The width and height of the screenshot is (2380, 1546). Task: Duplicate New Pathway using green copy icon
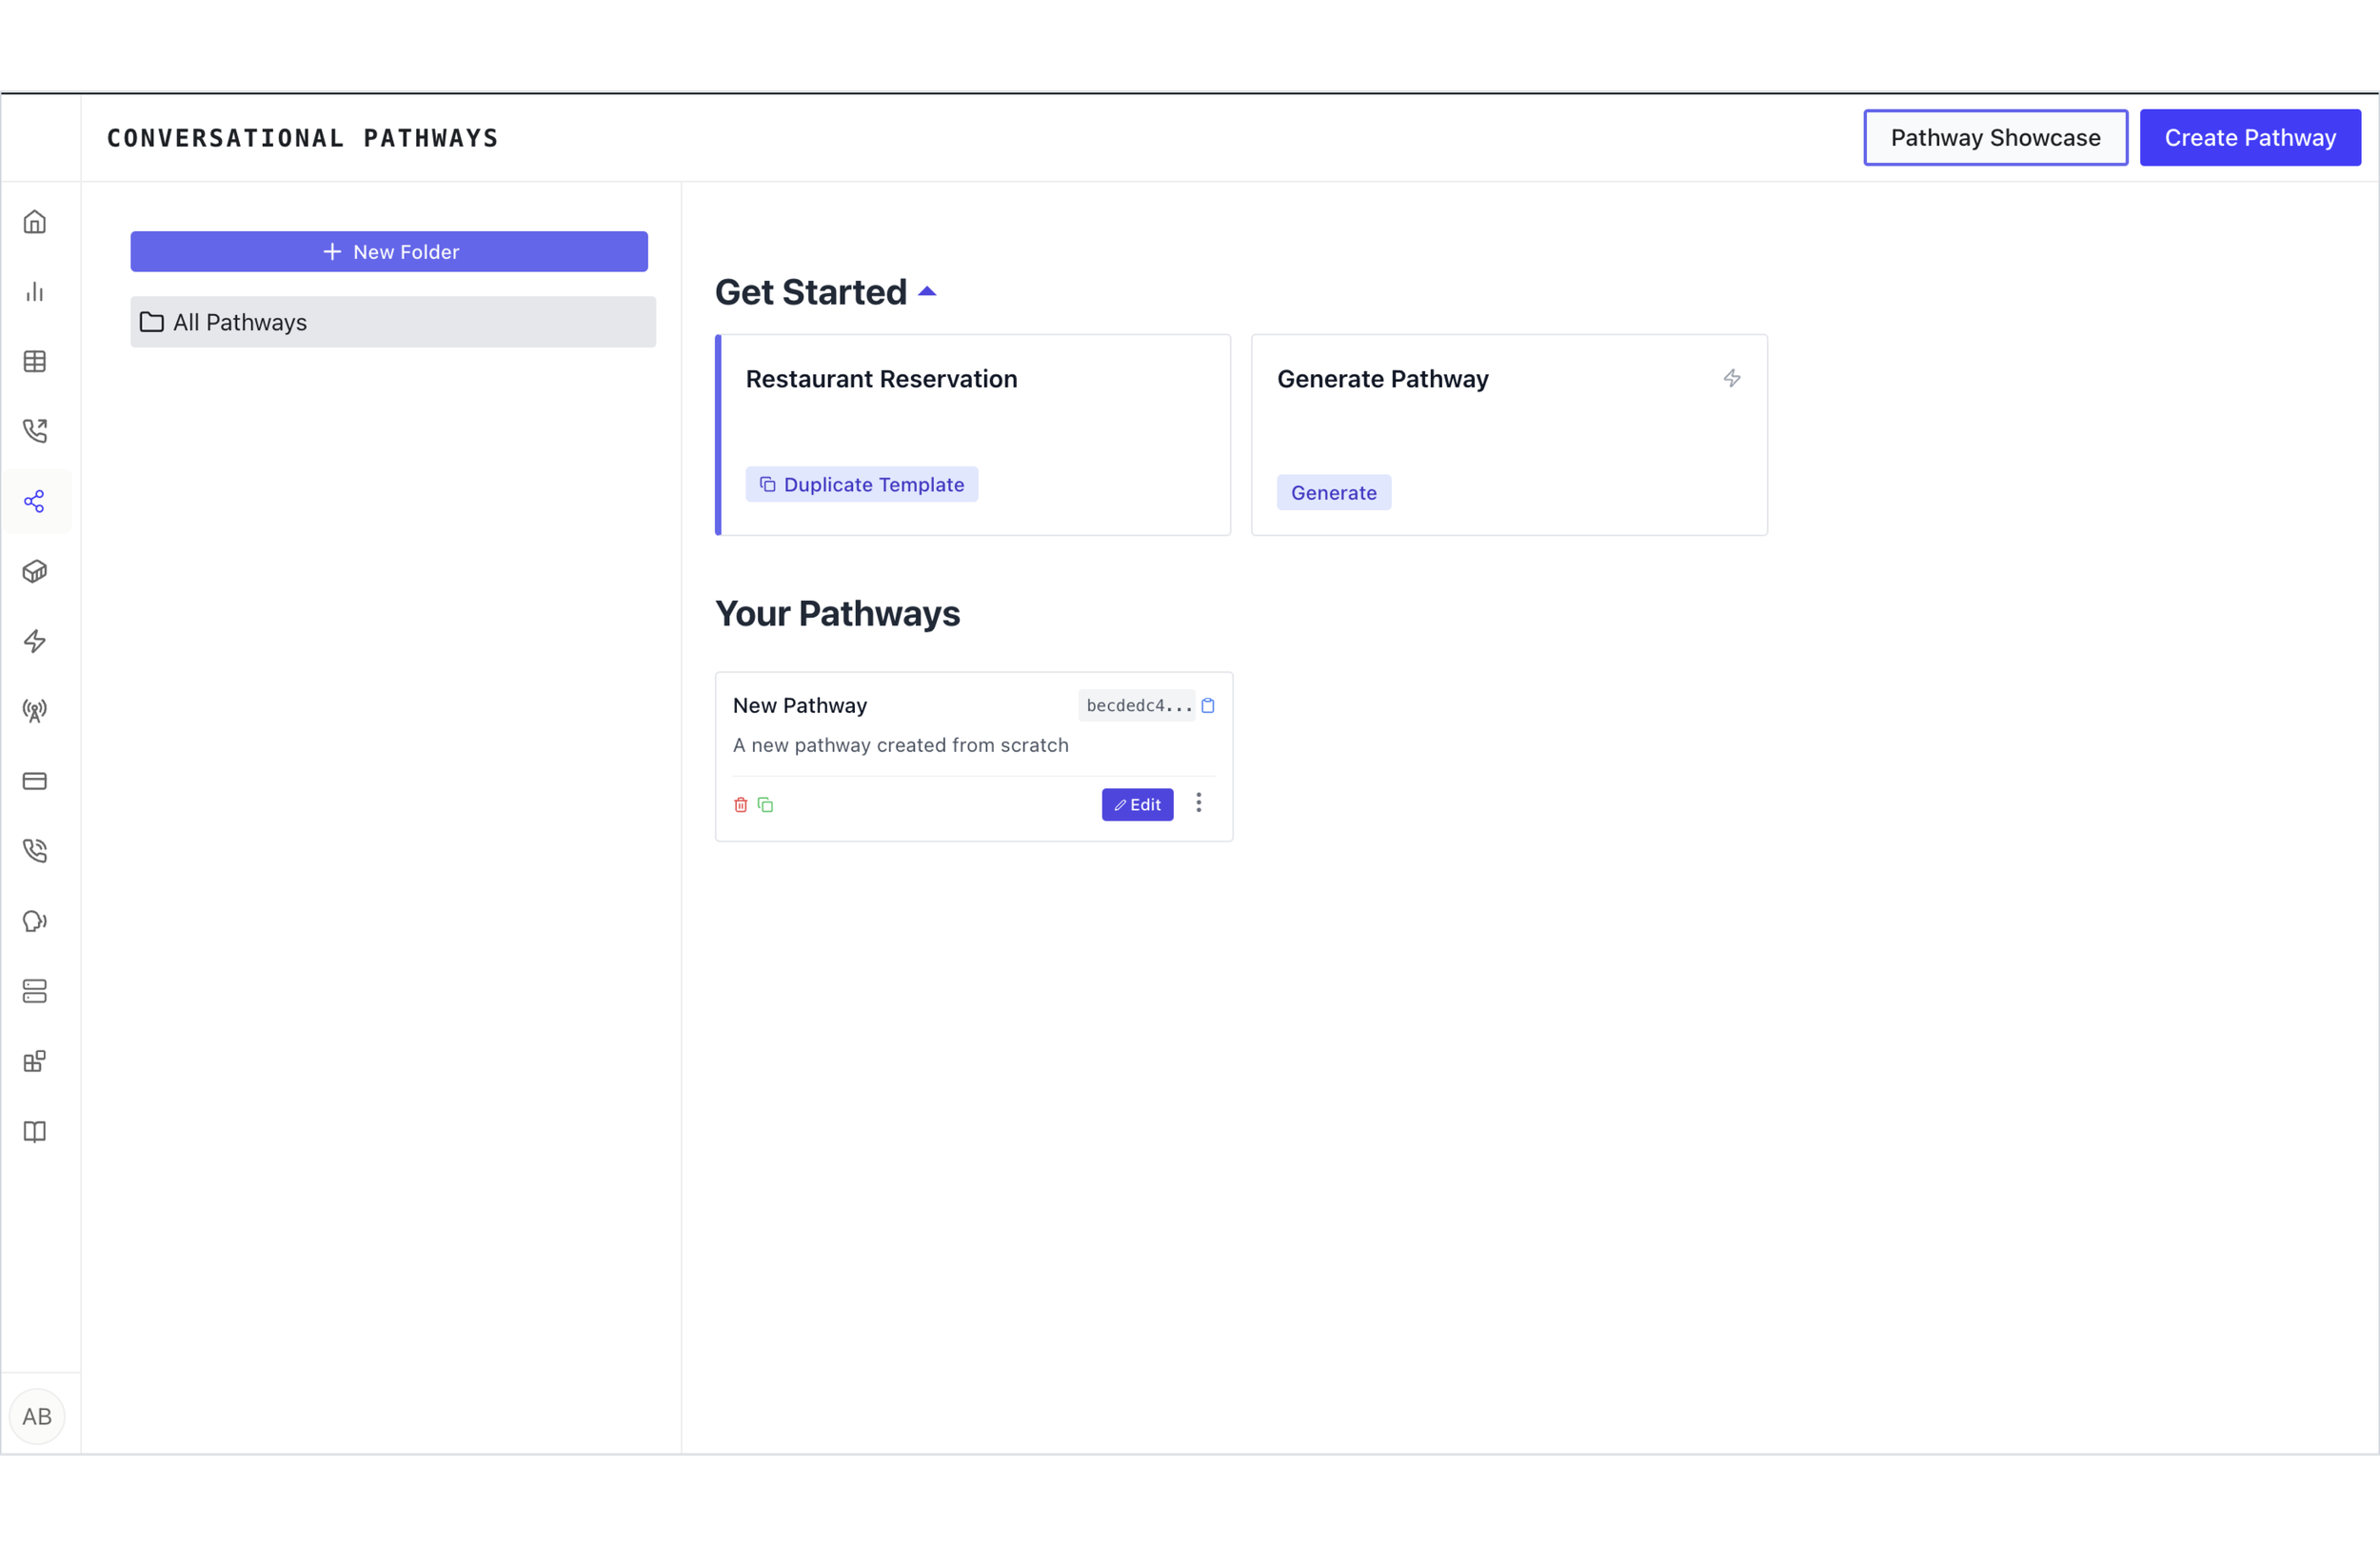tap(766, 805)
